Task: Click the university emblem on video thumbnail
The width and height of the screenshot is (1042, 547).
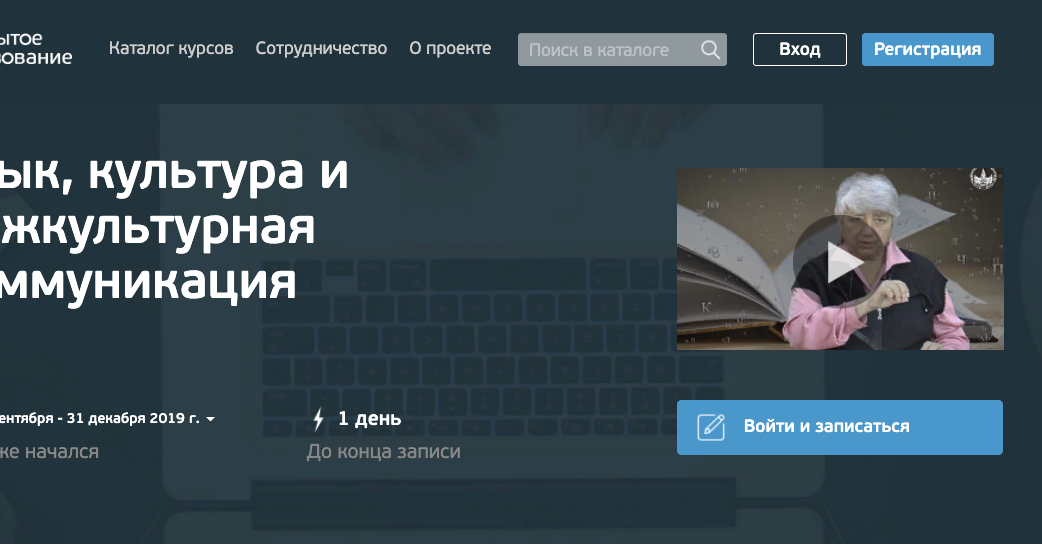Action: click(982, 179)
